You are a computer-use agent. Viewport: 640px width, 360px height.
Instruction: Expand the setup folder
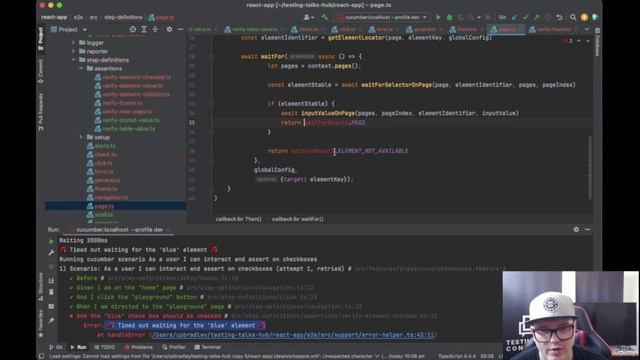81,137
